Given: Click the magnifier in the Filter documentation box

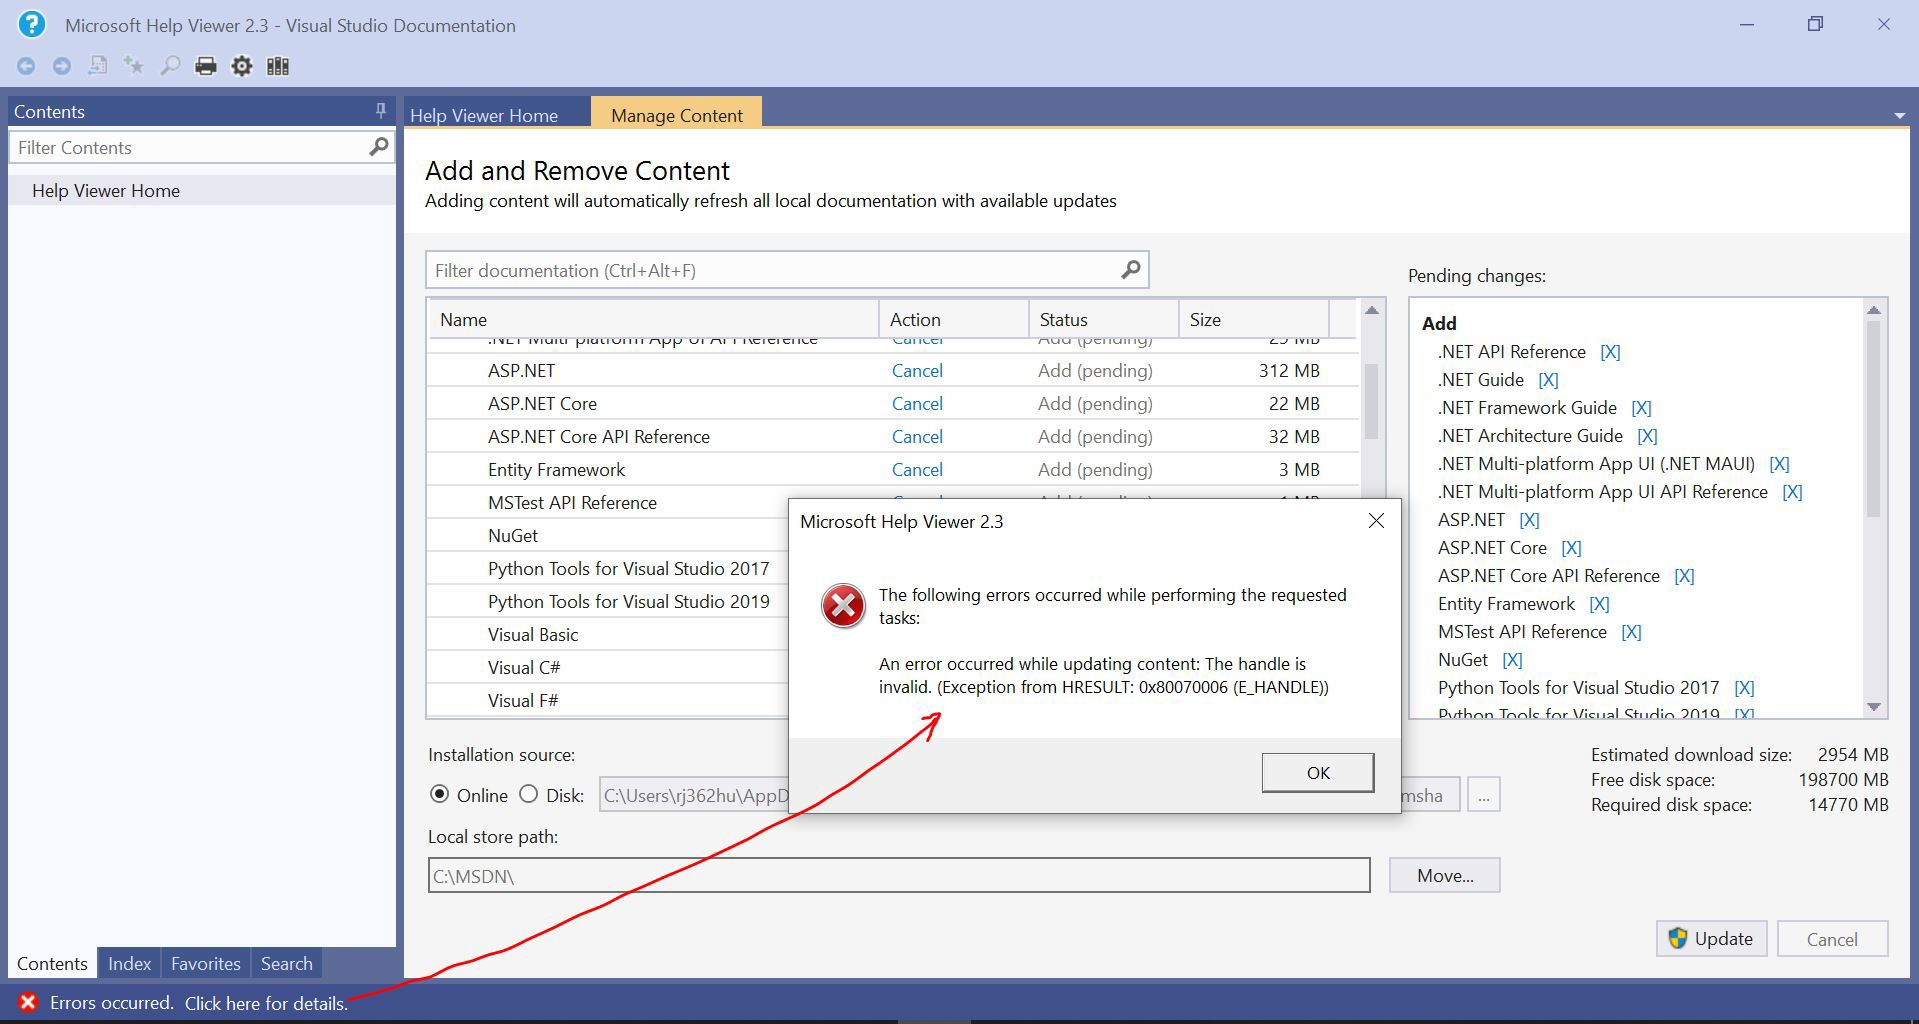Looking at the screenshot, I should click(x=1131, y=270).
